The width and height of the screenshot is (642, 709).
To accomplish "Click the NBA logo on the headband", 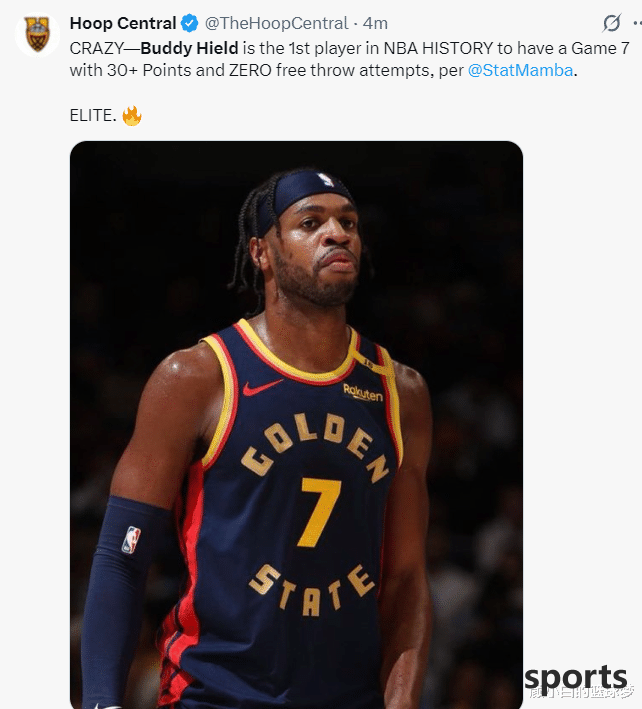I will coord(326,180).
